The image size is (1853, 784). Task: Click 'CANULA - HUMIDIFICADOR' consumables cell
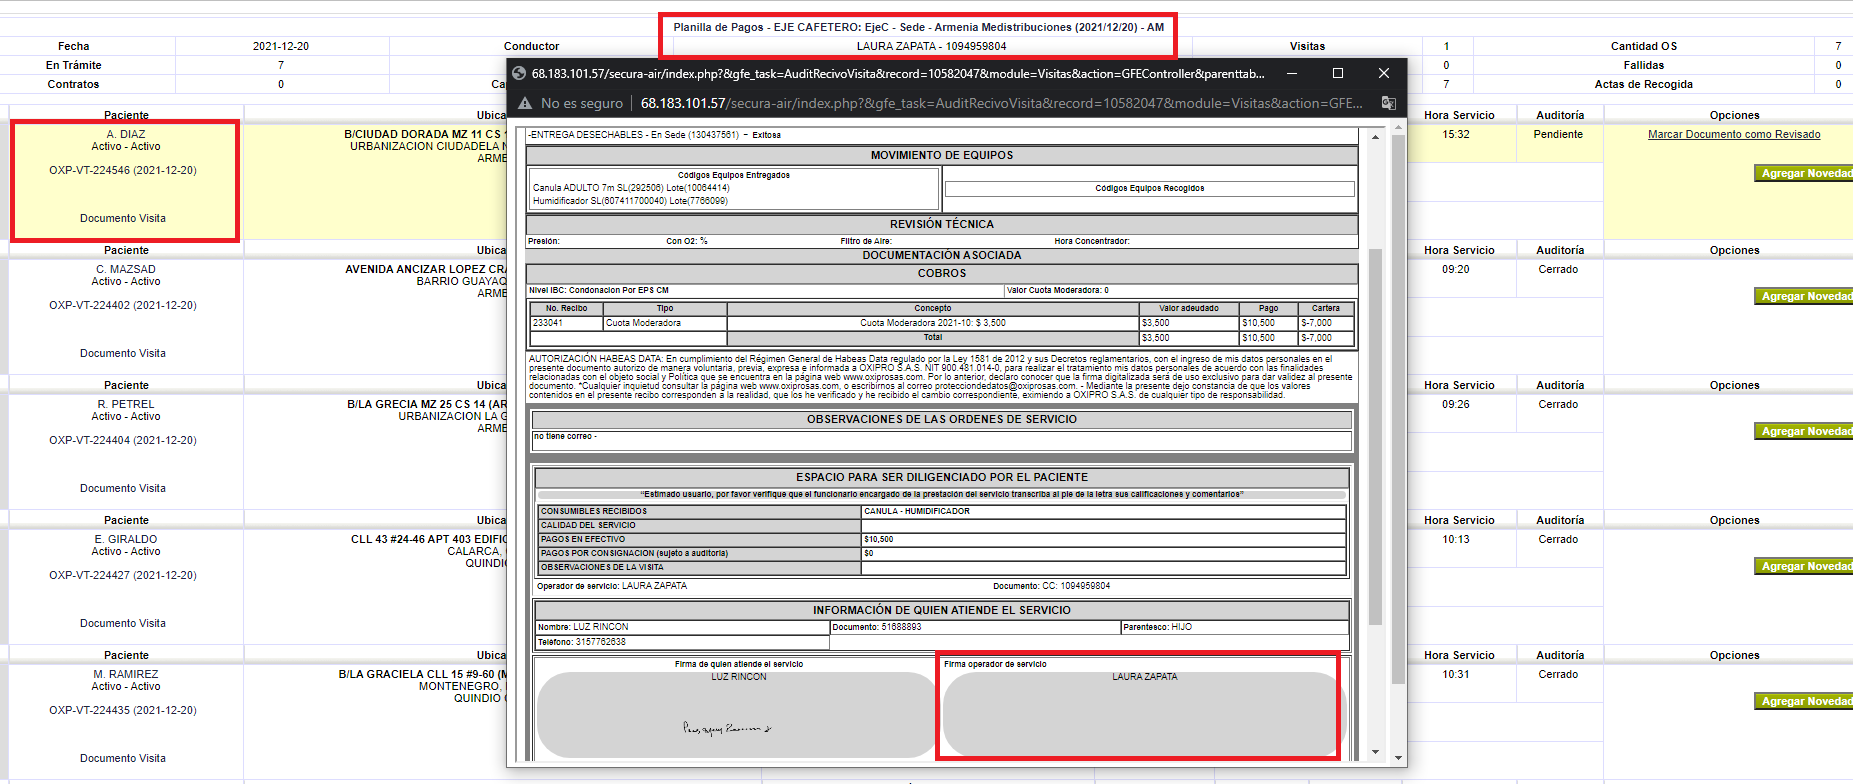[1104, 511]
